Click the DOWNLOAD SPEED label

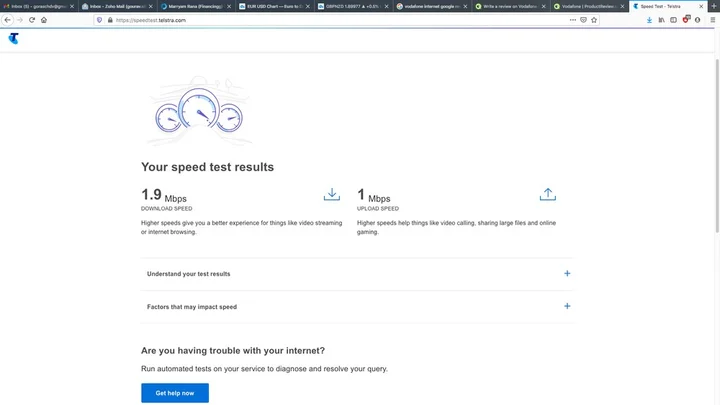click(x=167, y=208)
